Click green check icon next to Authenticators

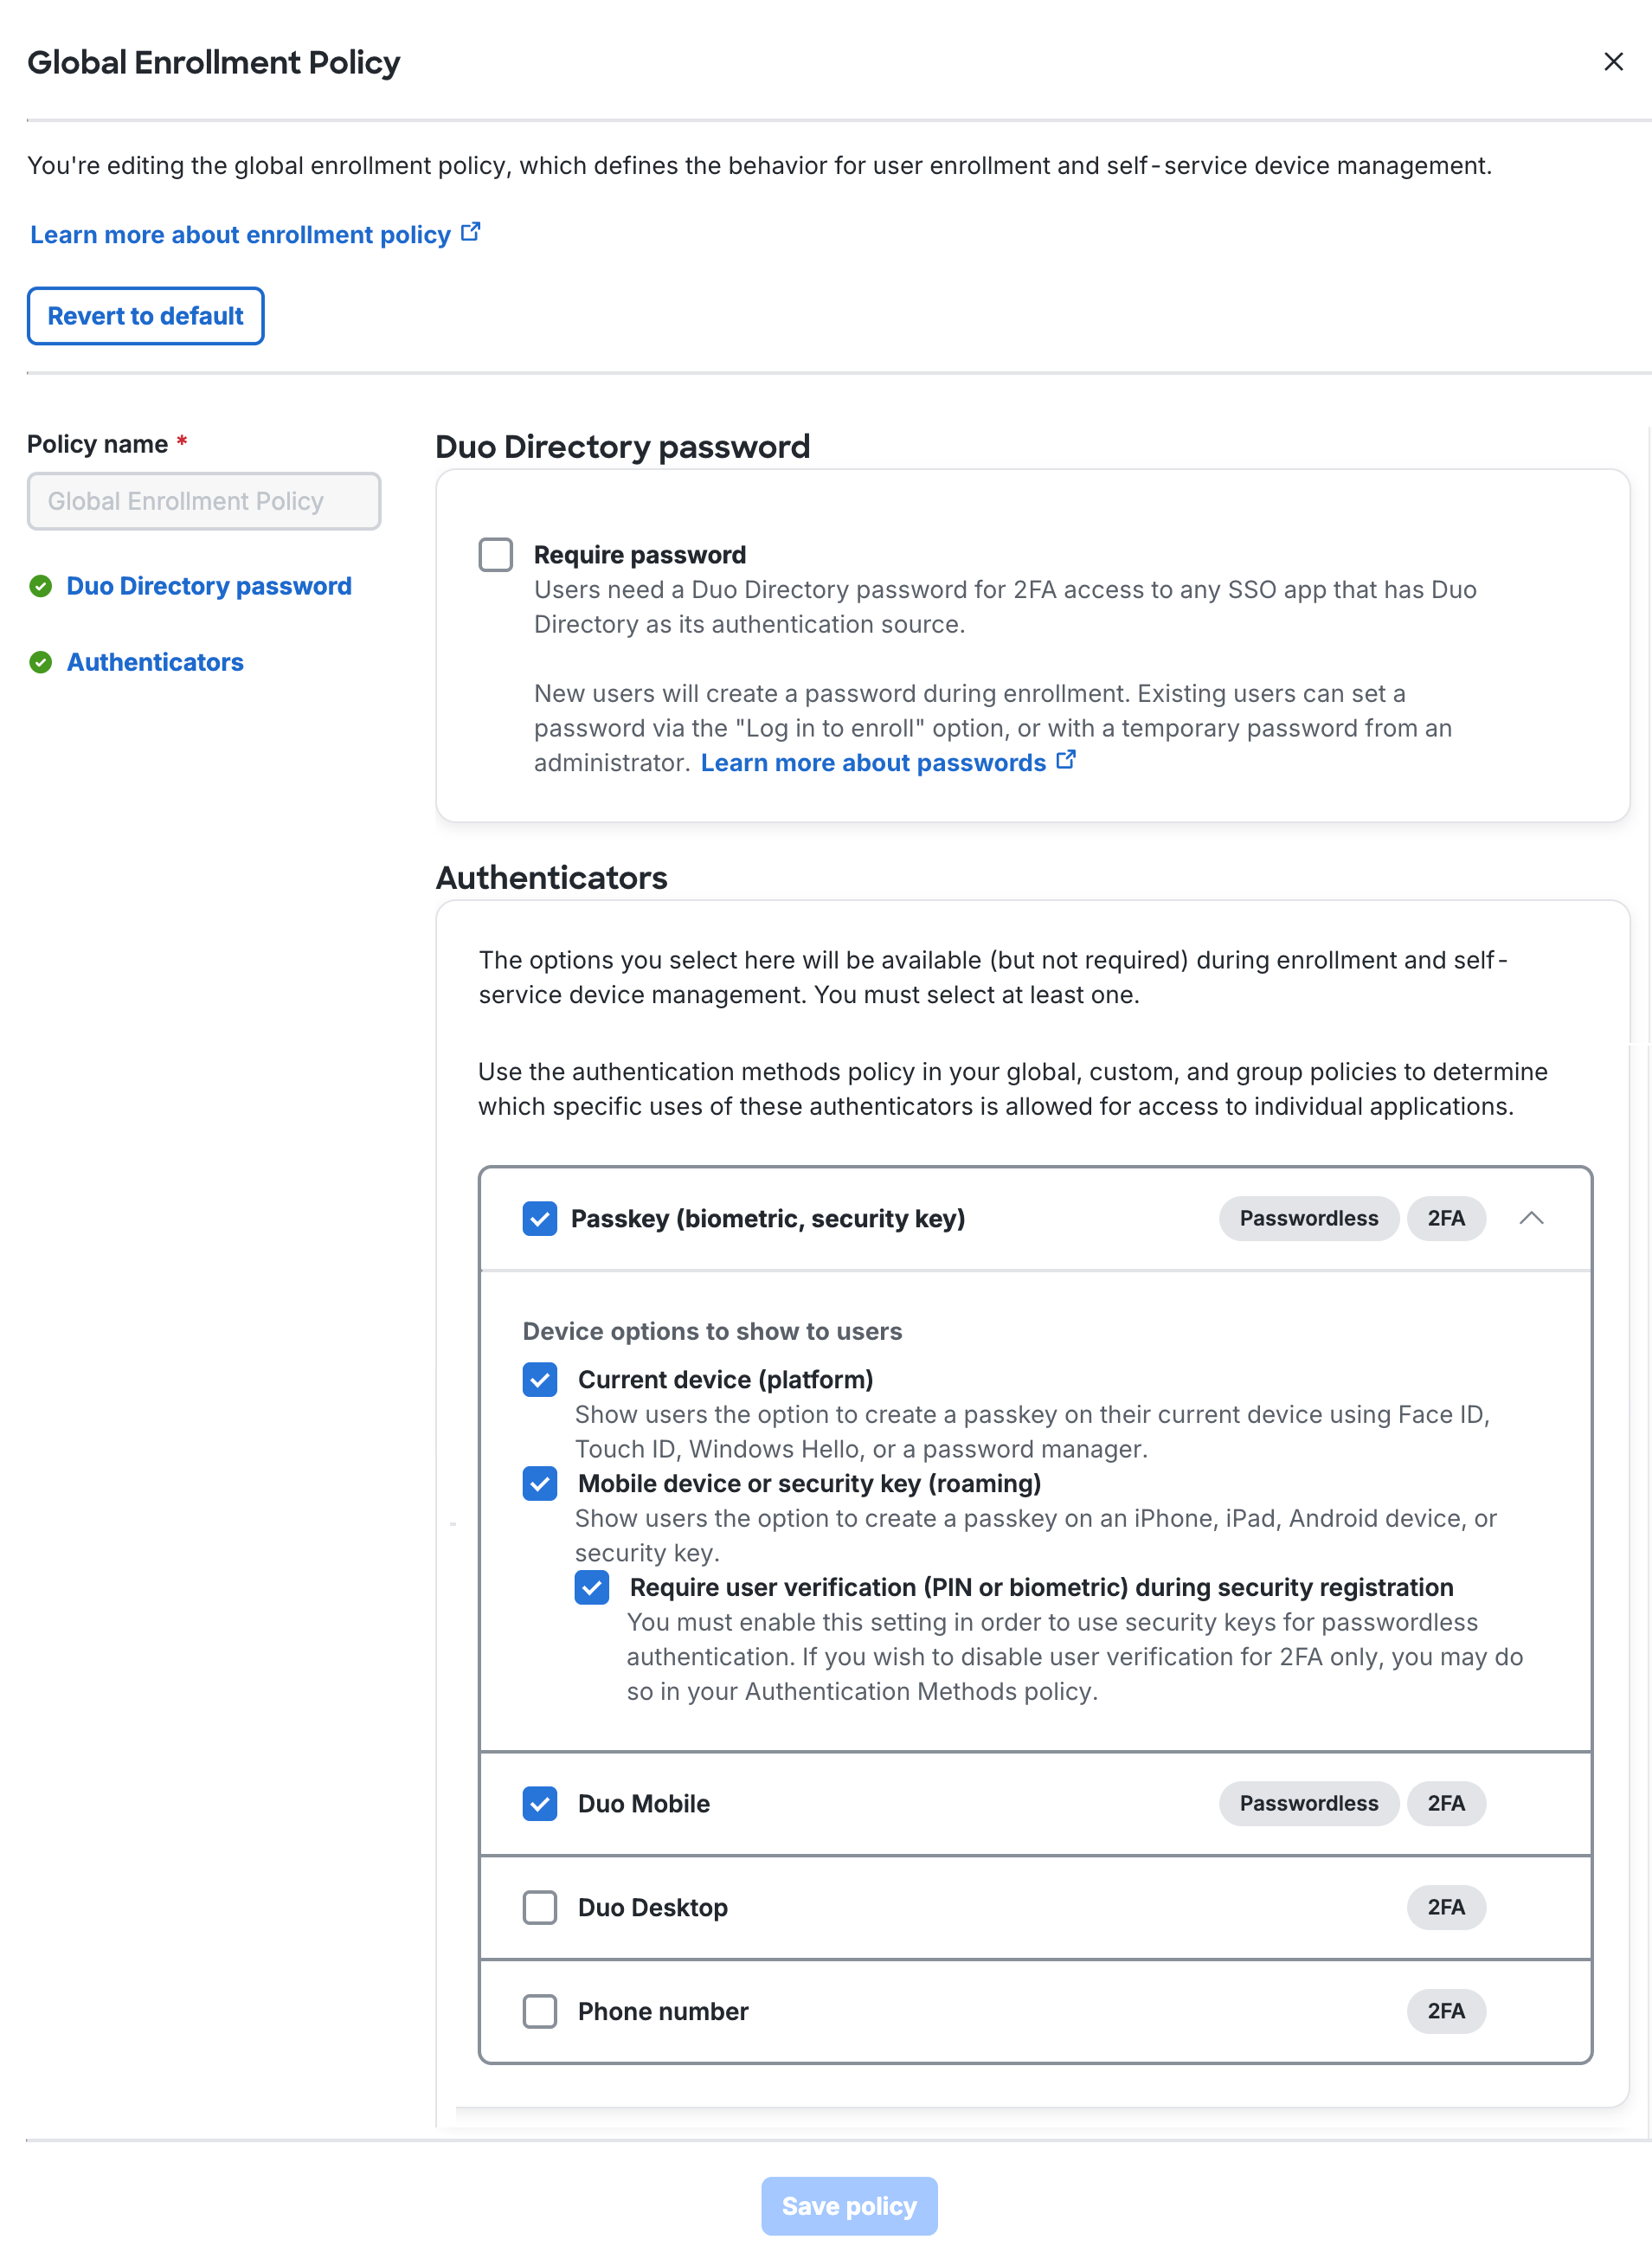(x=41, y=662)
